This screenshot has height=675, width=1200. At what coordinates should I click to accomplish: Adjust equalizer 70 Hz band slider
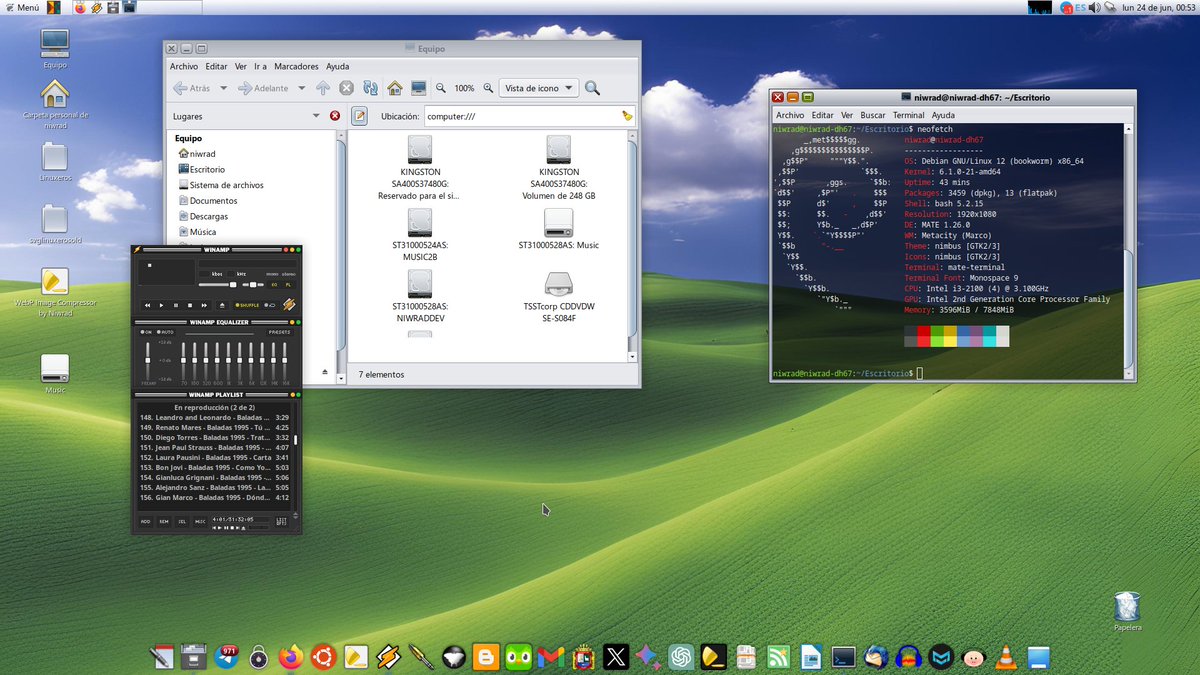click(x=183, y=360)
